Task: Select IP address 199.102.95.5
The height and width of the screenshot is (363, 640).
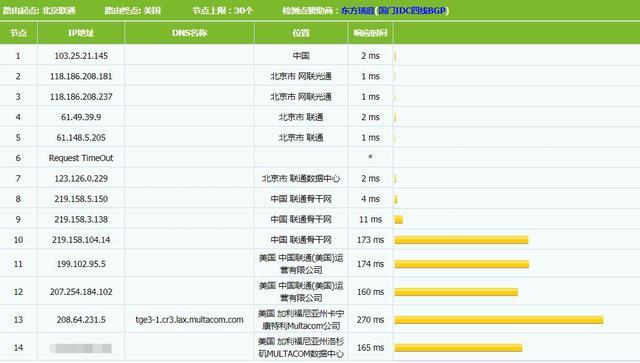Action: (81, 264)
